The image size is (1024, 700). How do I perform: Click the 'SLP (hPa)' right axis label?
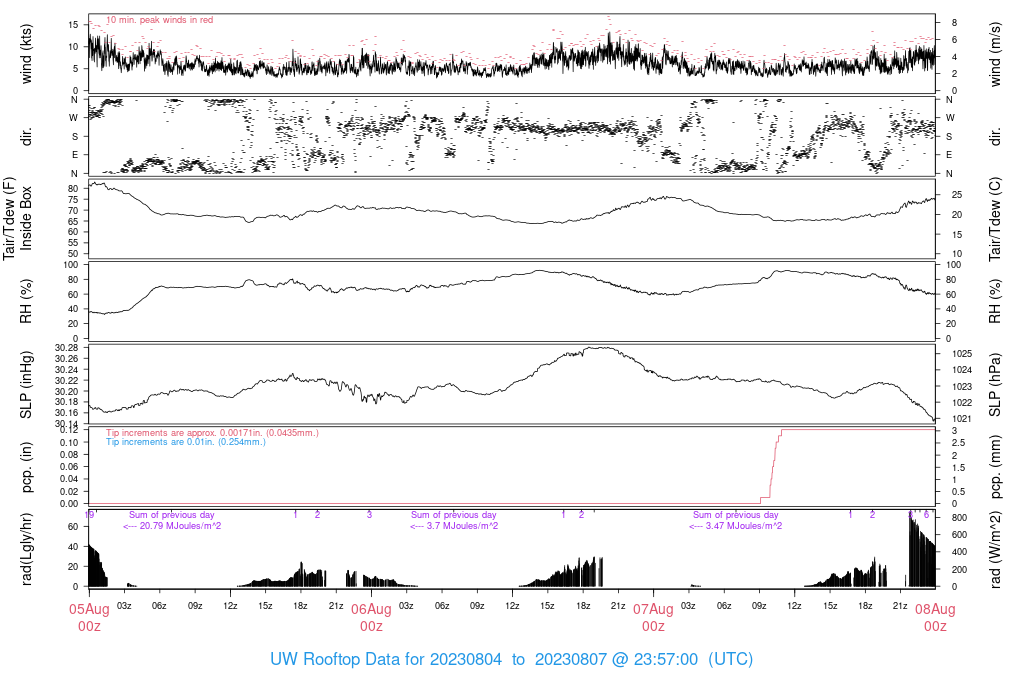[x=995, y=385]
